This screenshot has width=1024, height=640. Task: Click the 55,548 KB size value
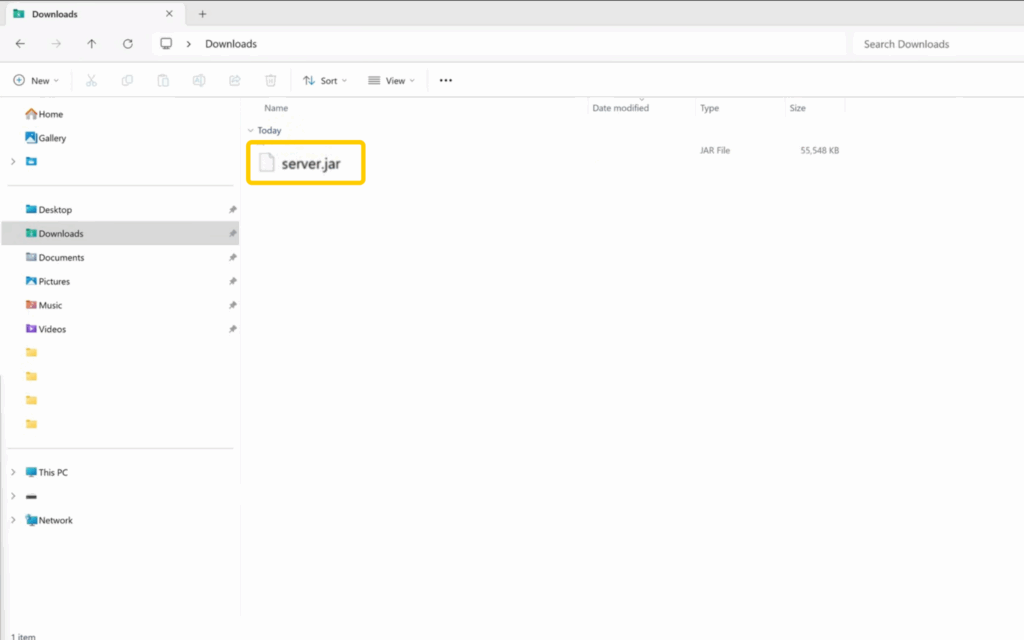(820, 150)
